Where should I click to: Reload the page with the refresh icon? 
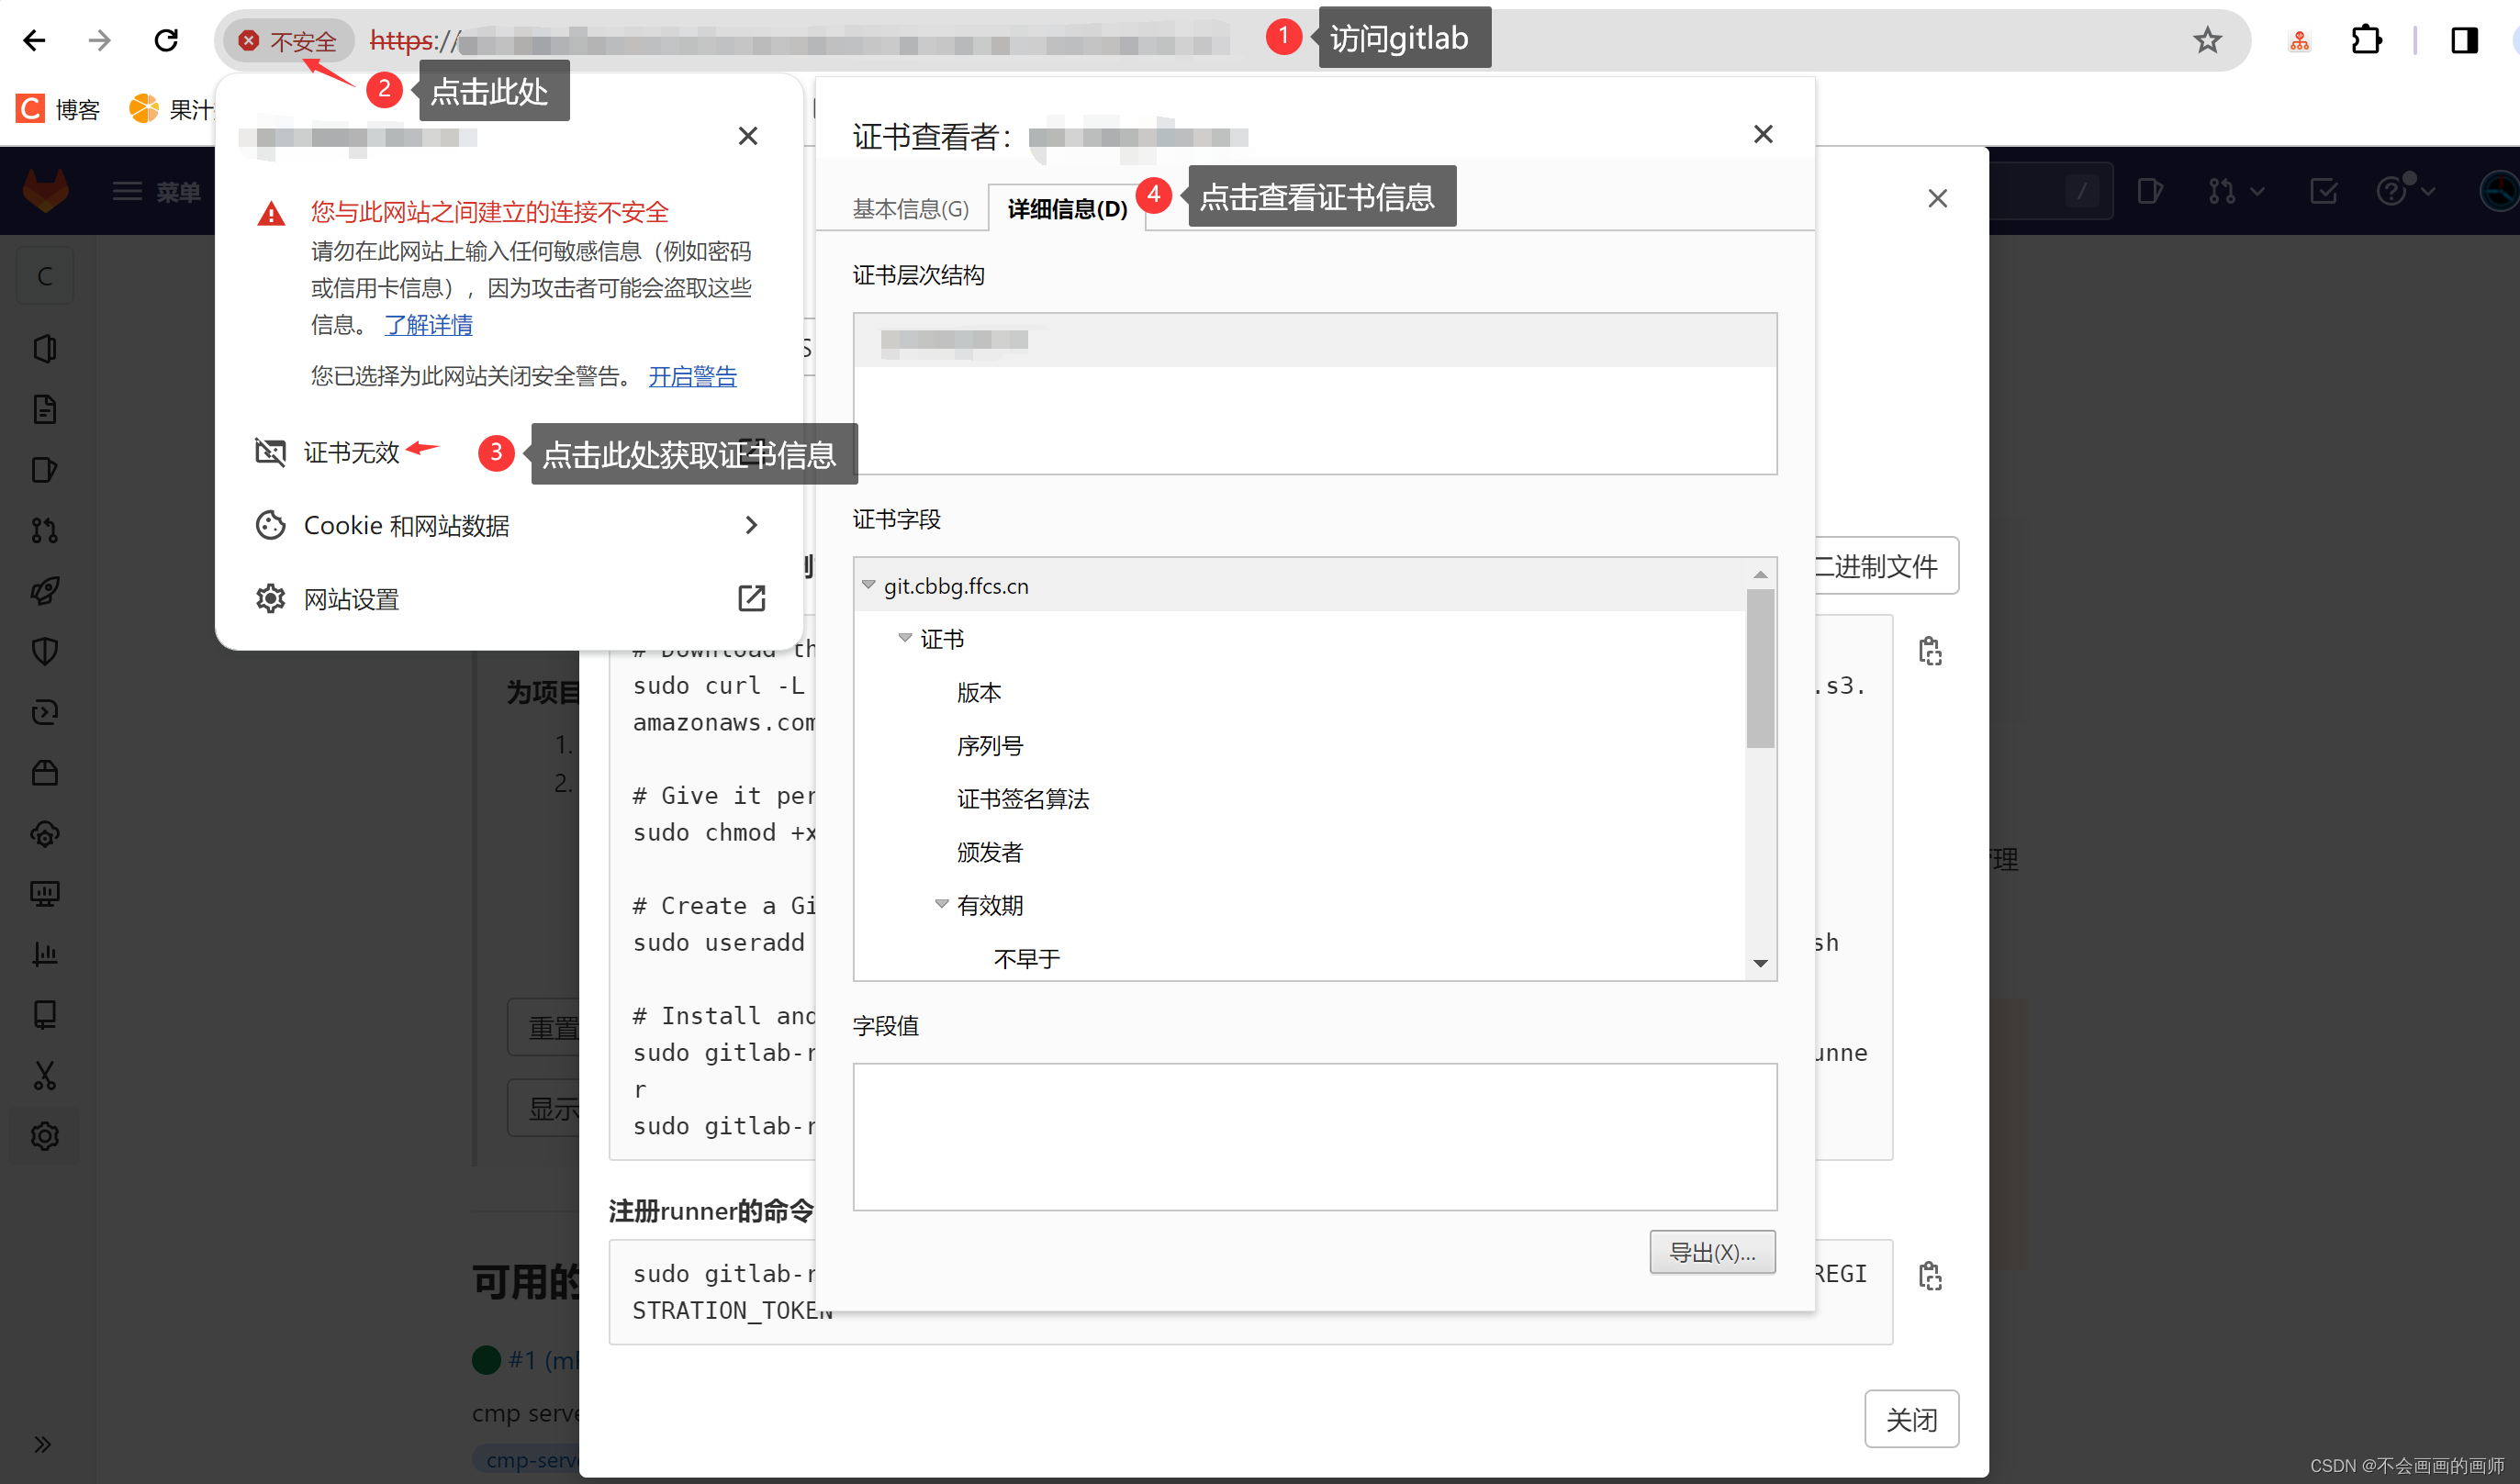tap(166, 40)
